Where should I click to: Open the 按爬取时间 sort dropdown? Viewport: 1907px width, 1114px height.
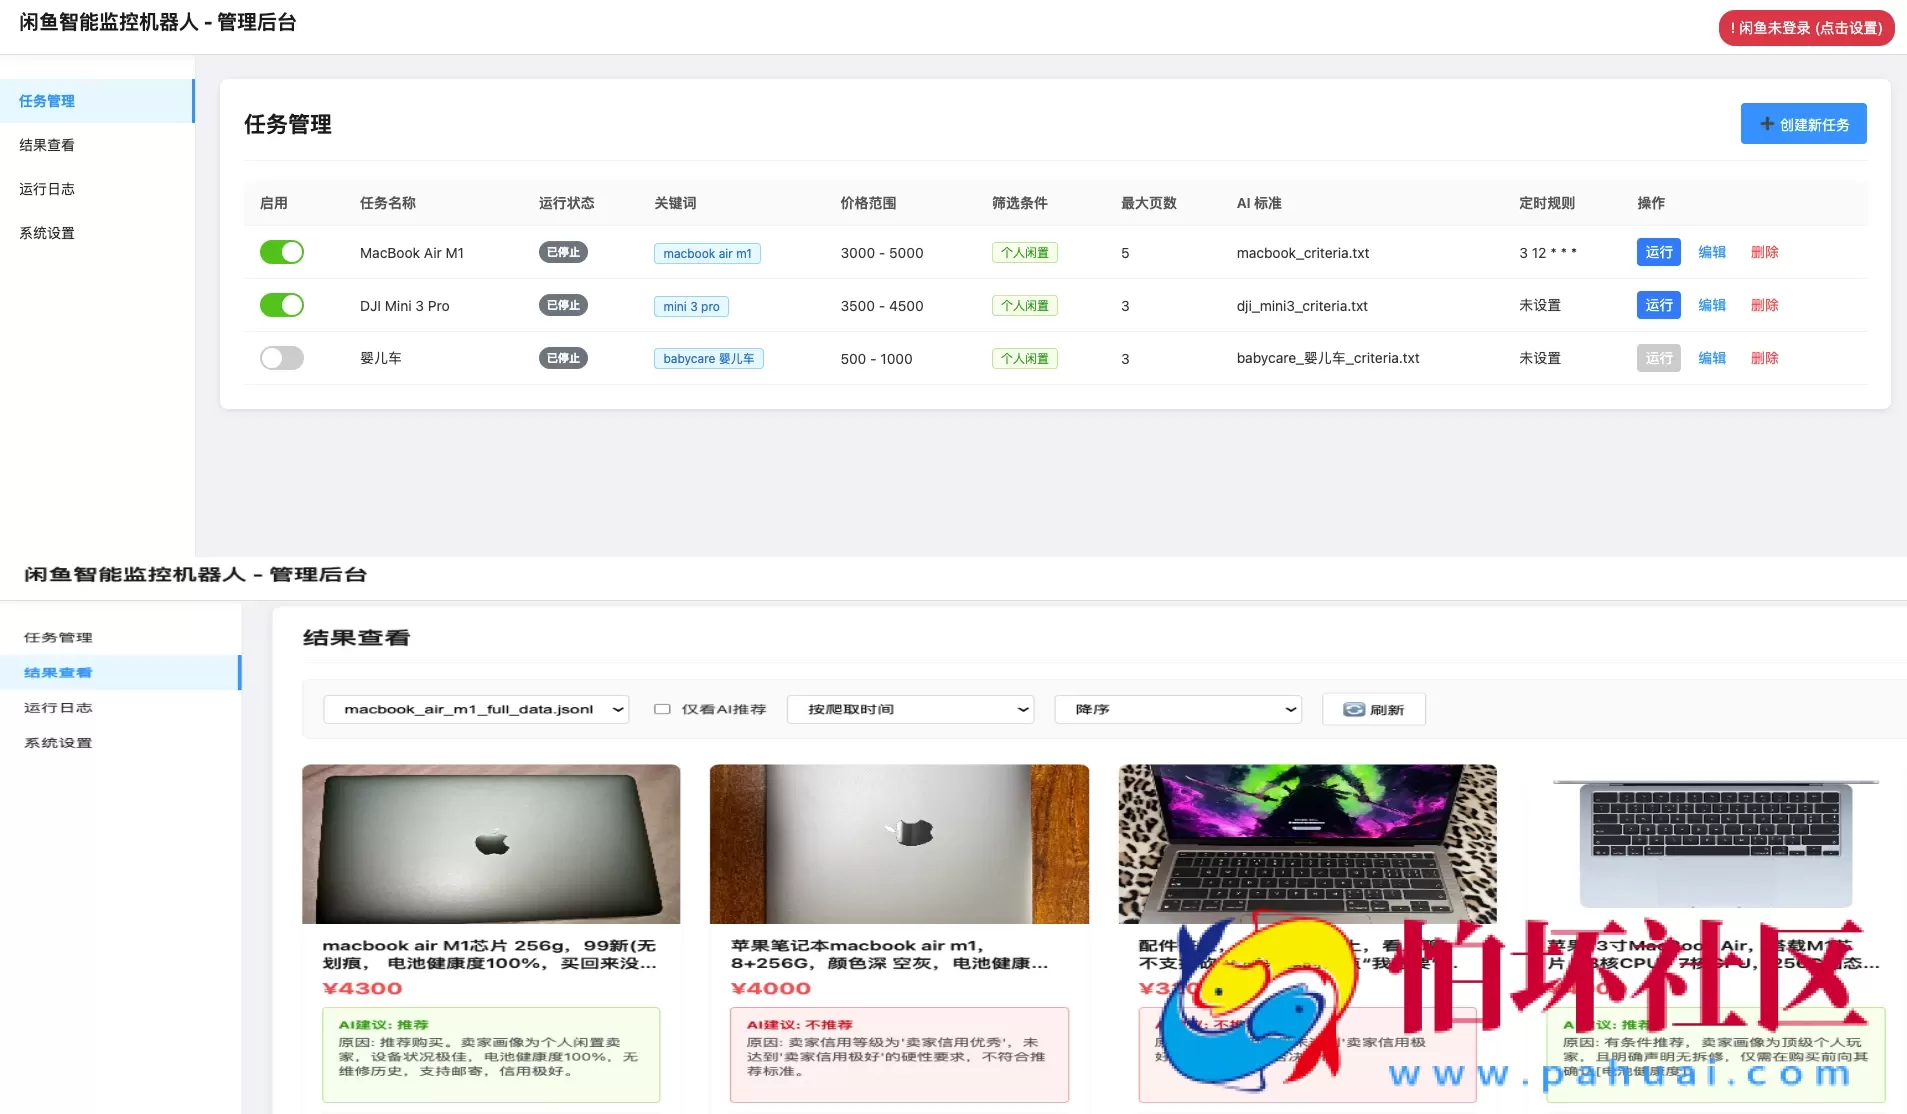click(909, 709)
